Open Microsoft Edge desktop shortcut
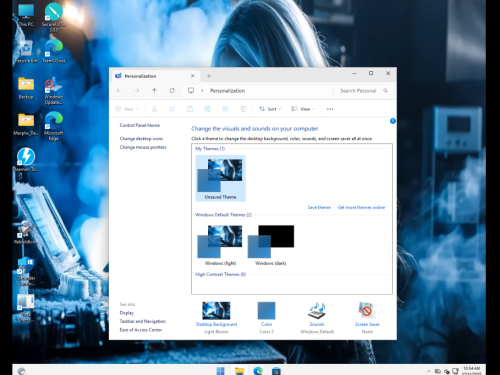This screenshot has height=375, width=500. tap(54, 126)
